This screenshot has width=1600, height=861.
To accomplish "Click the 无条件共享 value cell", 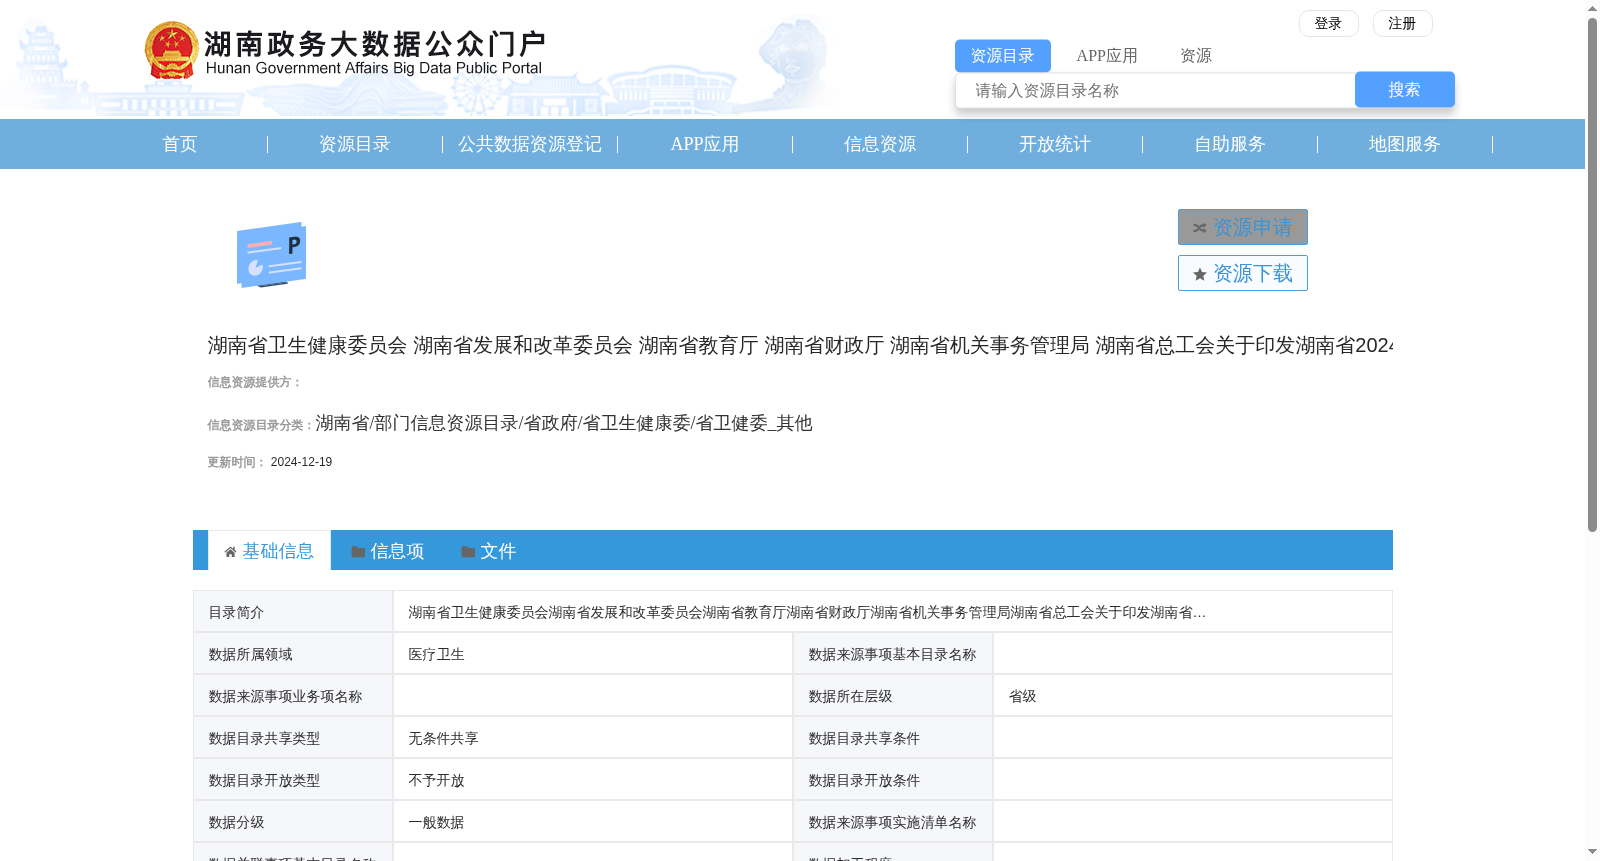I will click(x=593, y=738).
